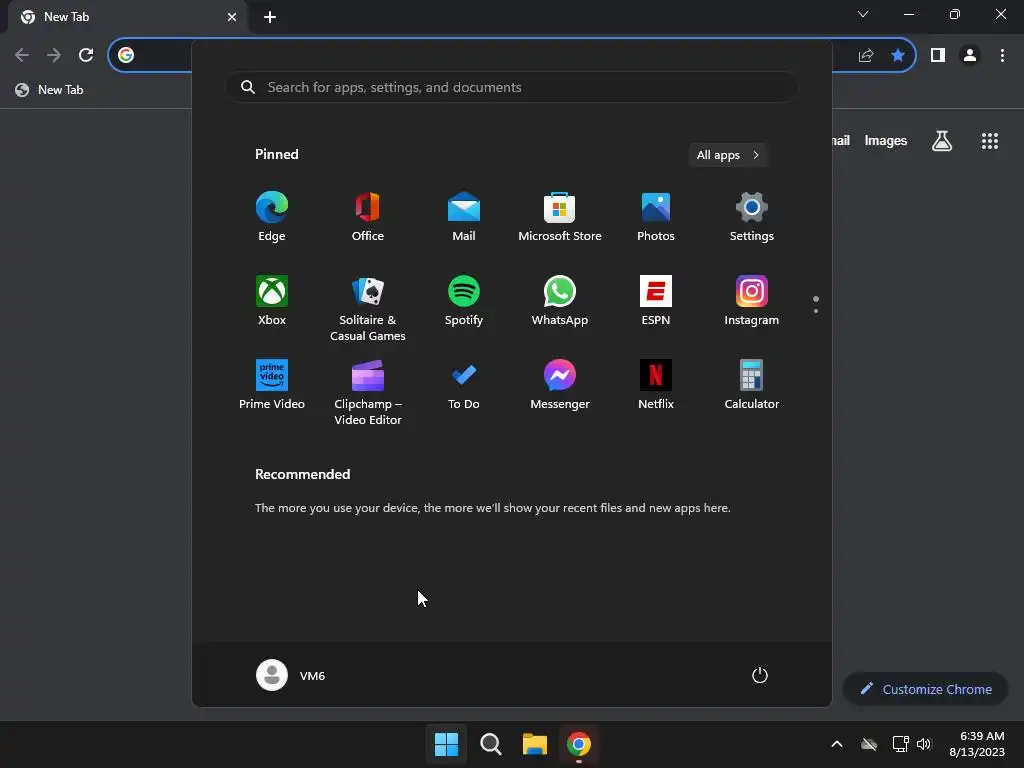This screenshot has width=1024, height=768.
Task: Launch Netflix from pinned apps
Action: (656, 385)
